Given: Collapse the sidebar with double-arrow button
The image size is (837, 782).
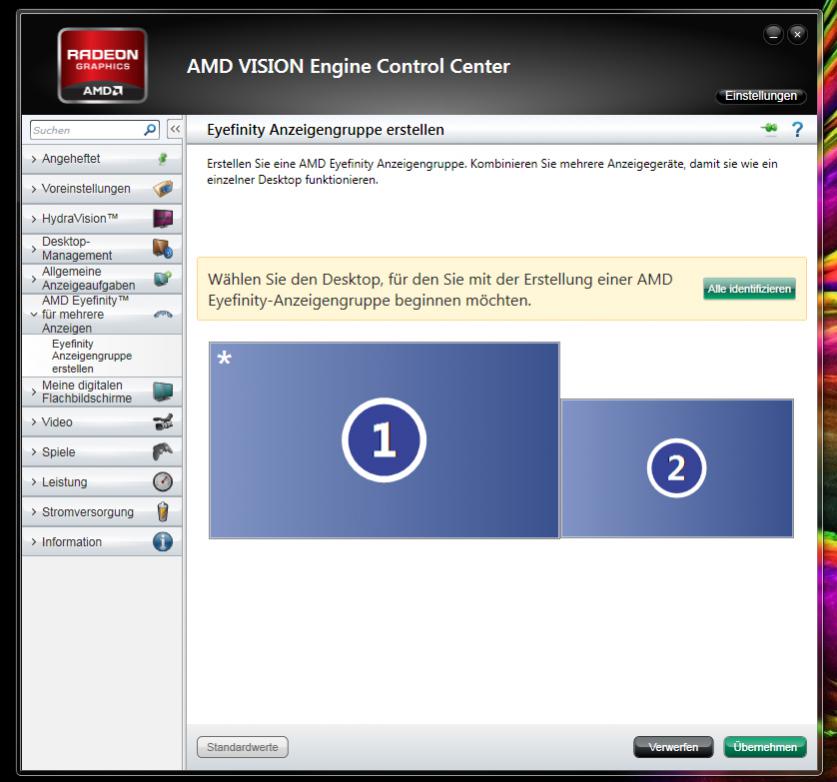Looking at the screenshot, I should [175, 129].
